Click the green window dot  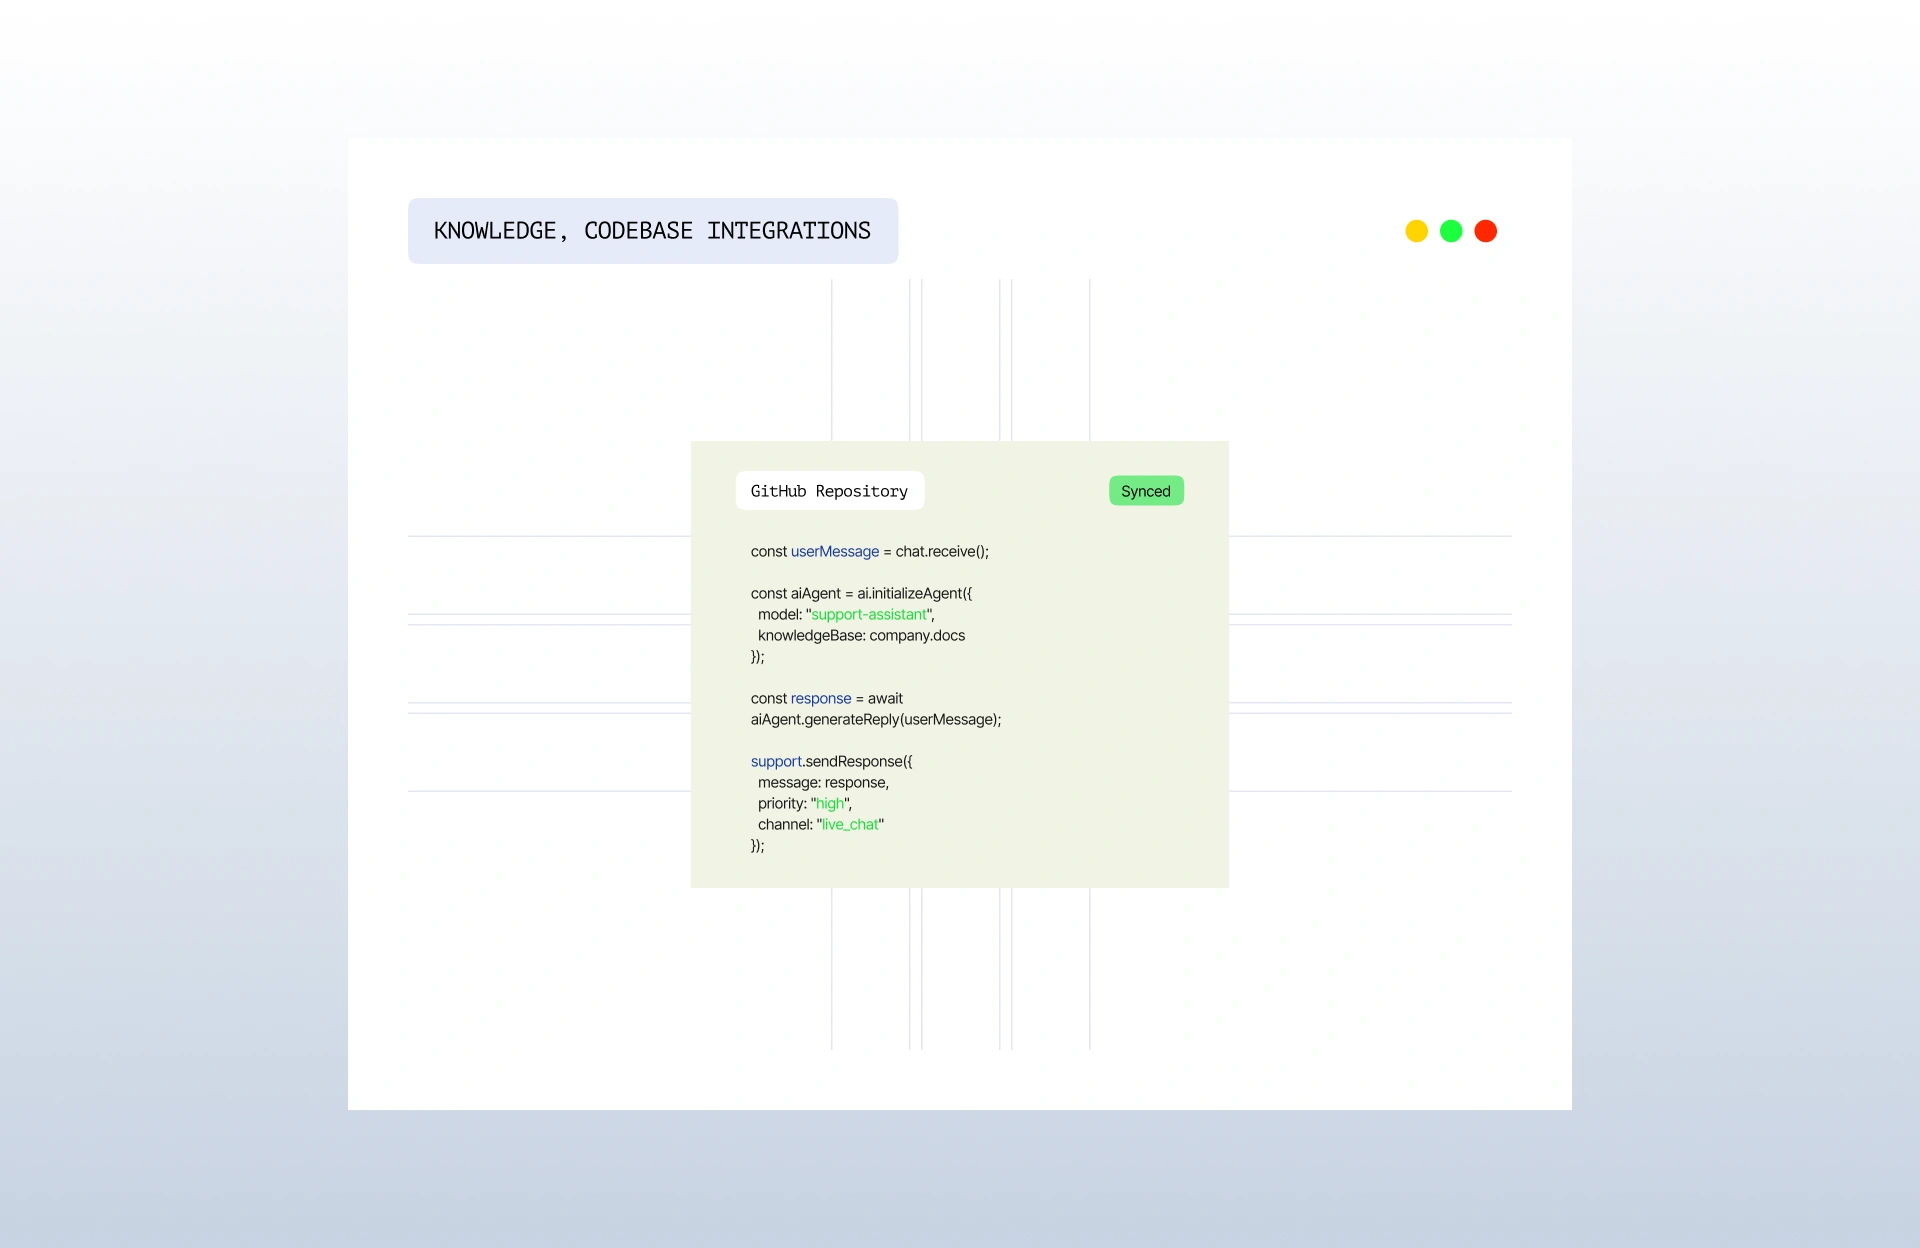point(1451,231)
